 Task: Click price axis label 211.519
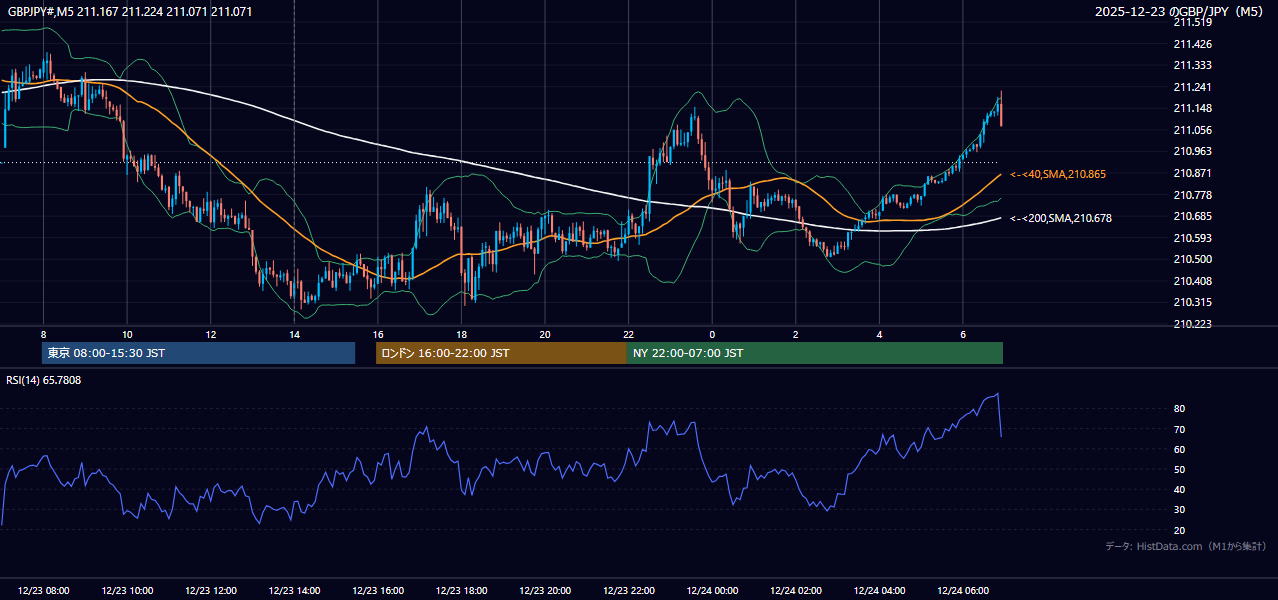(x=1192, y=22)
